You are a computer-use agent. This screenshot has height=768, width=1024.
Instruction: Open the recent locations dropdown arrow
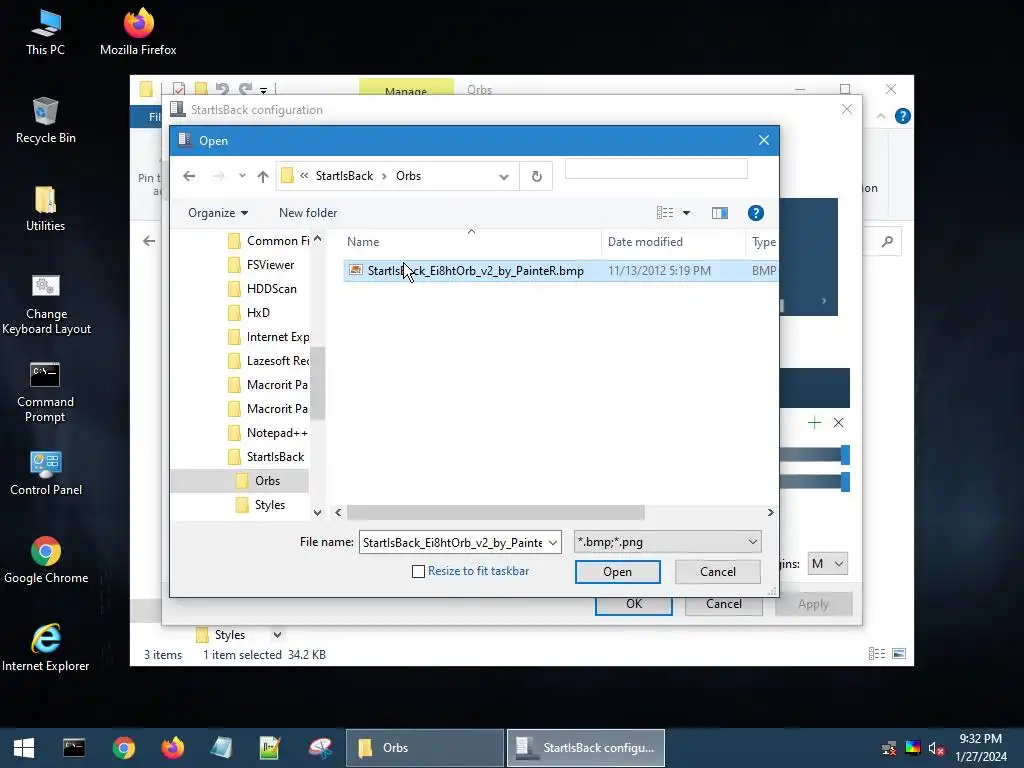pos(242,176)
